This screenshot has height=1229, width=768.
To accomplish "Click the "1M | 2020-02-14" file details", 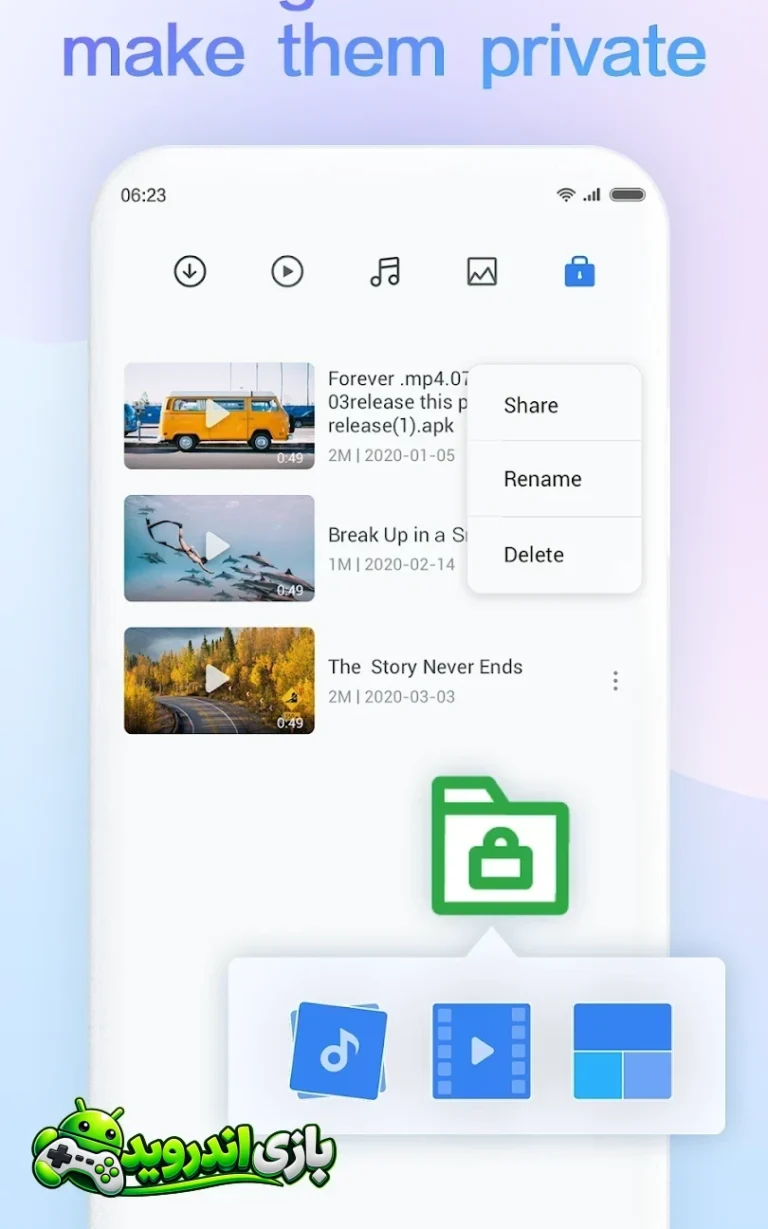I will pyautogui.click(x=391, y=564).
